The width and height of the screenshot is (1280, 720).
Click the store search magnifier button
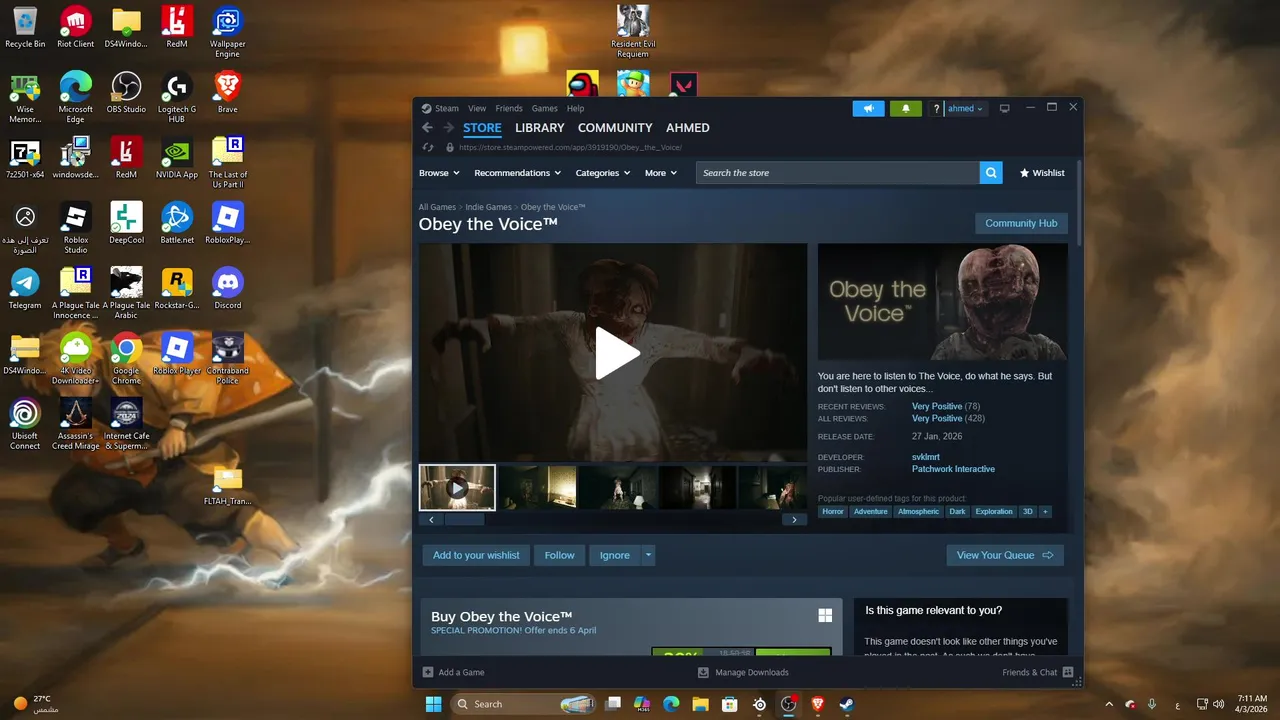click(991, 173)
